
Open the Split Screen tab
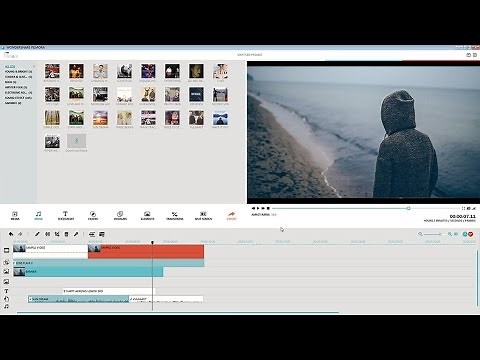(203, 215)
